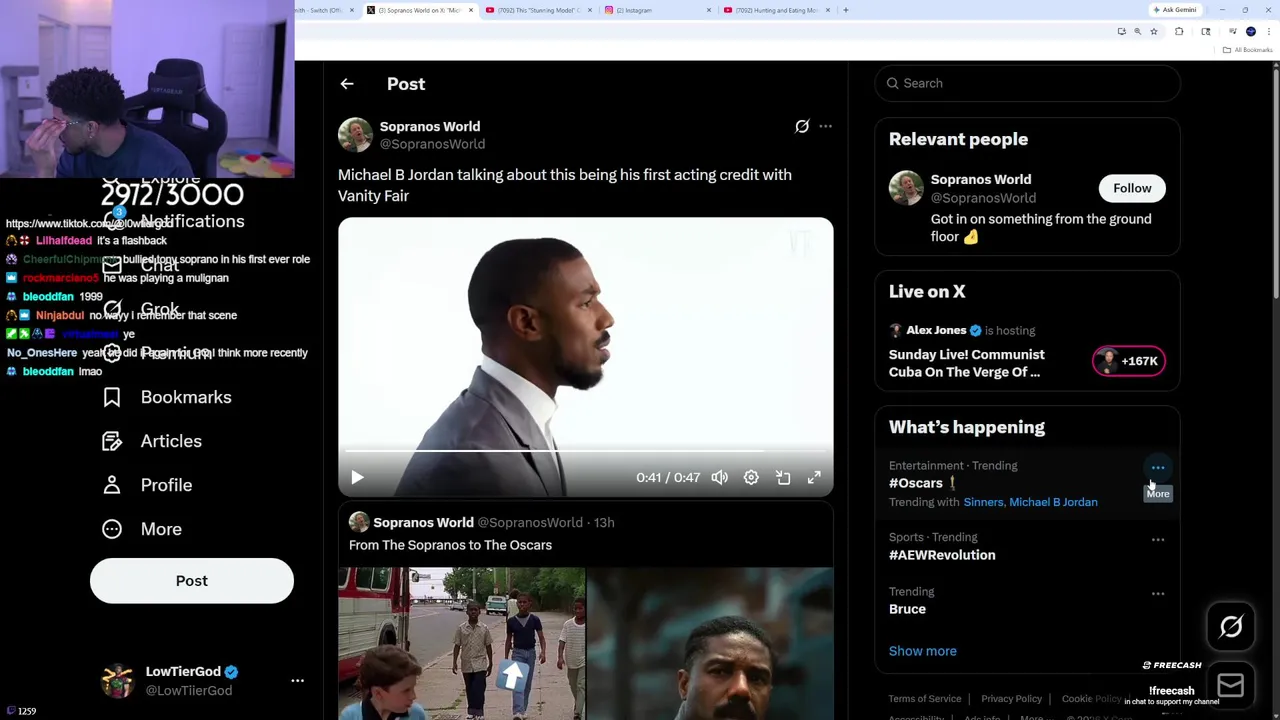Open options for #AEWRevolution trend

[x=1158, y=540]
